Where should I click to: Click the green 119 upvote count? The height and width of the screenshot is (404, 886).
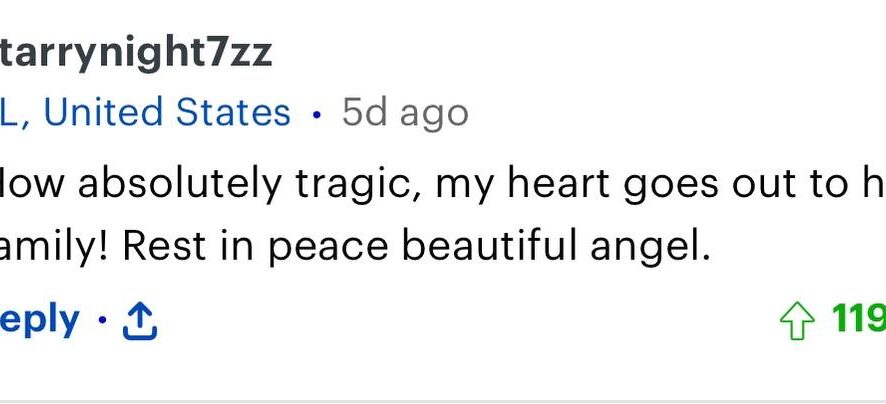click(x=858, y=321)
